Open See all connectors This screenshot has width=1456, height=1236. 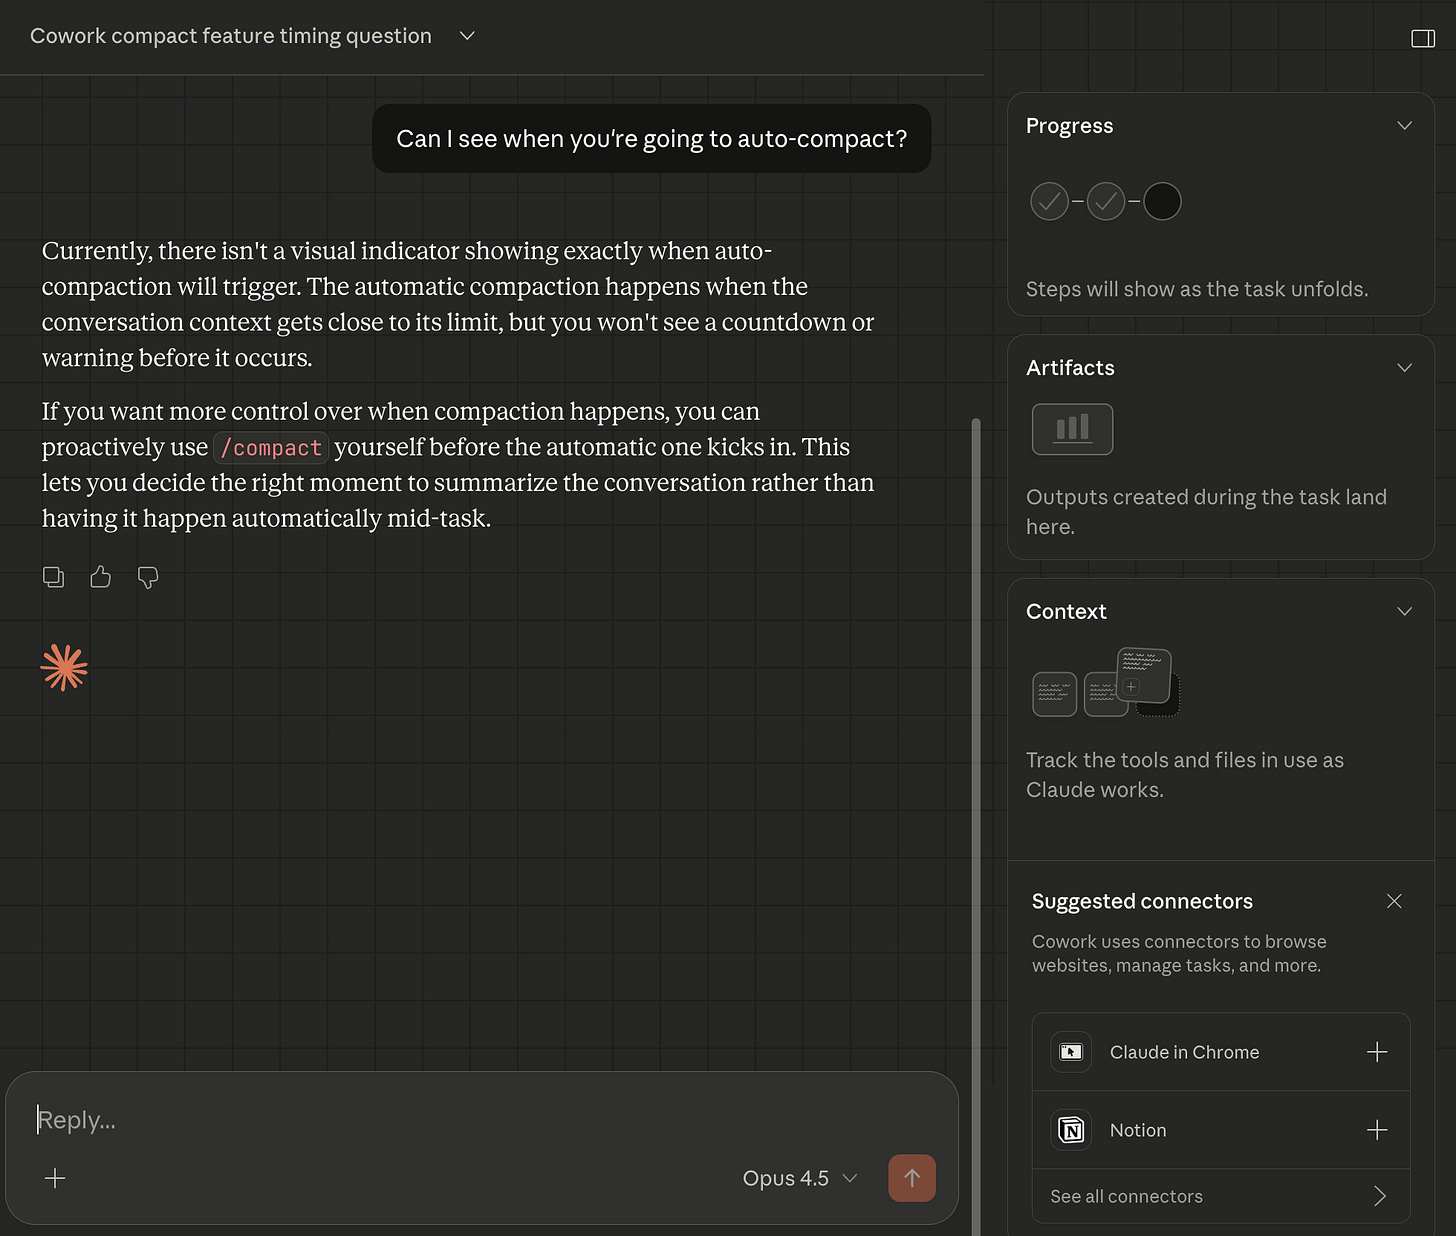tap(1221, 1196)
